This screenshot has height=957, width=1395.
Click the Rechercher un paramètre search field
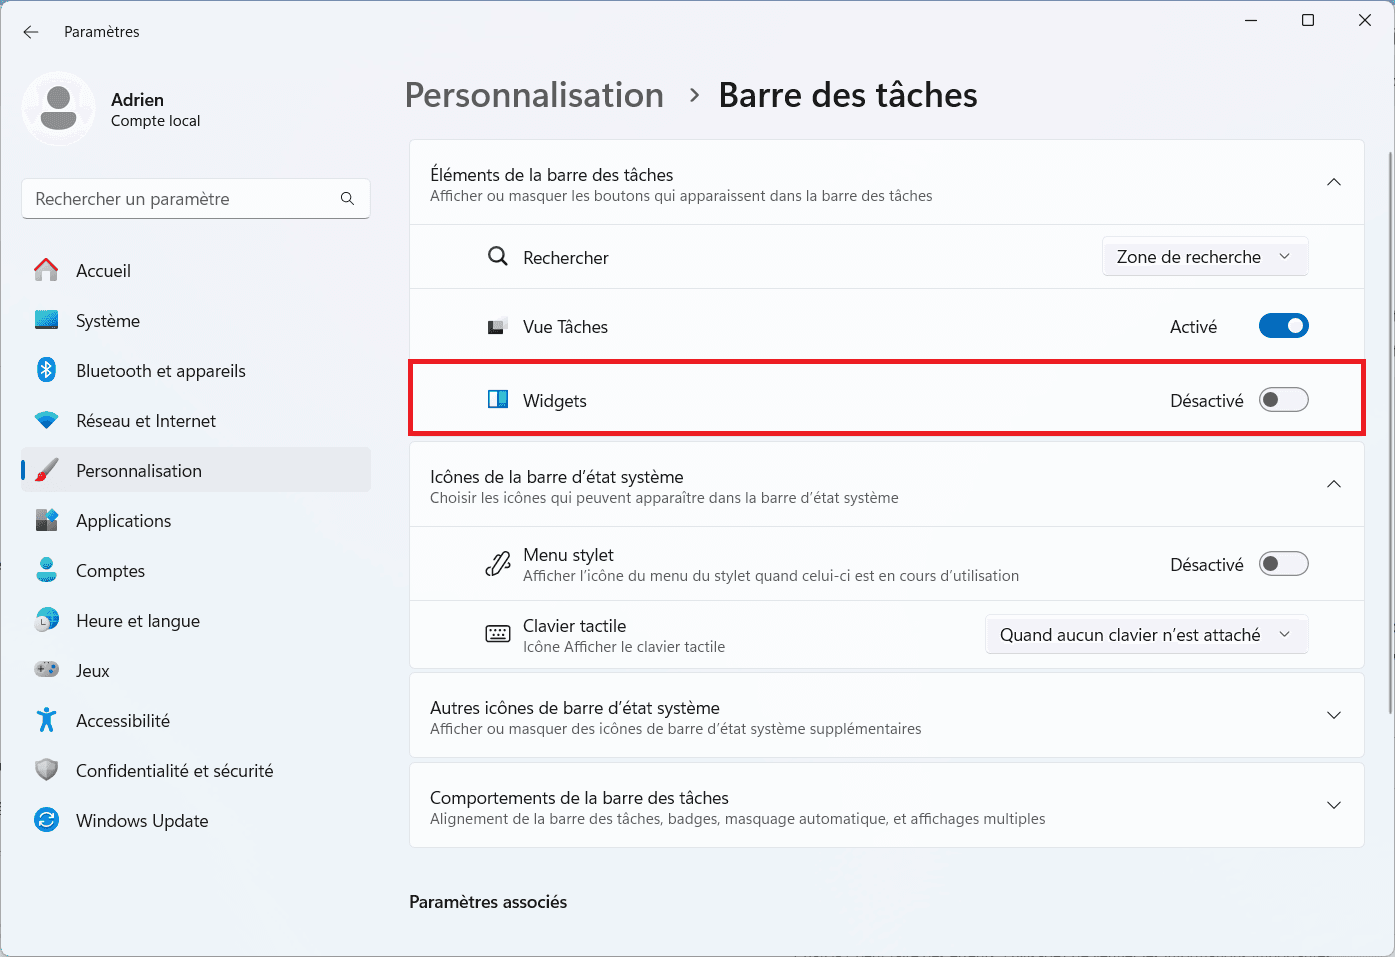coord(196,199)
